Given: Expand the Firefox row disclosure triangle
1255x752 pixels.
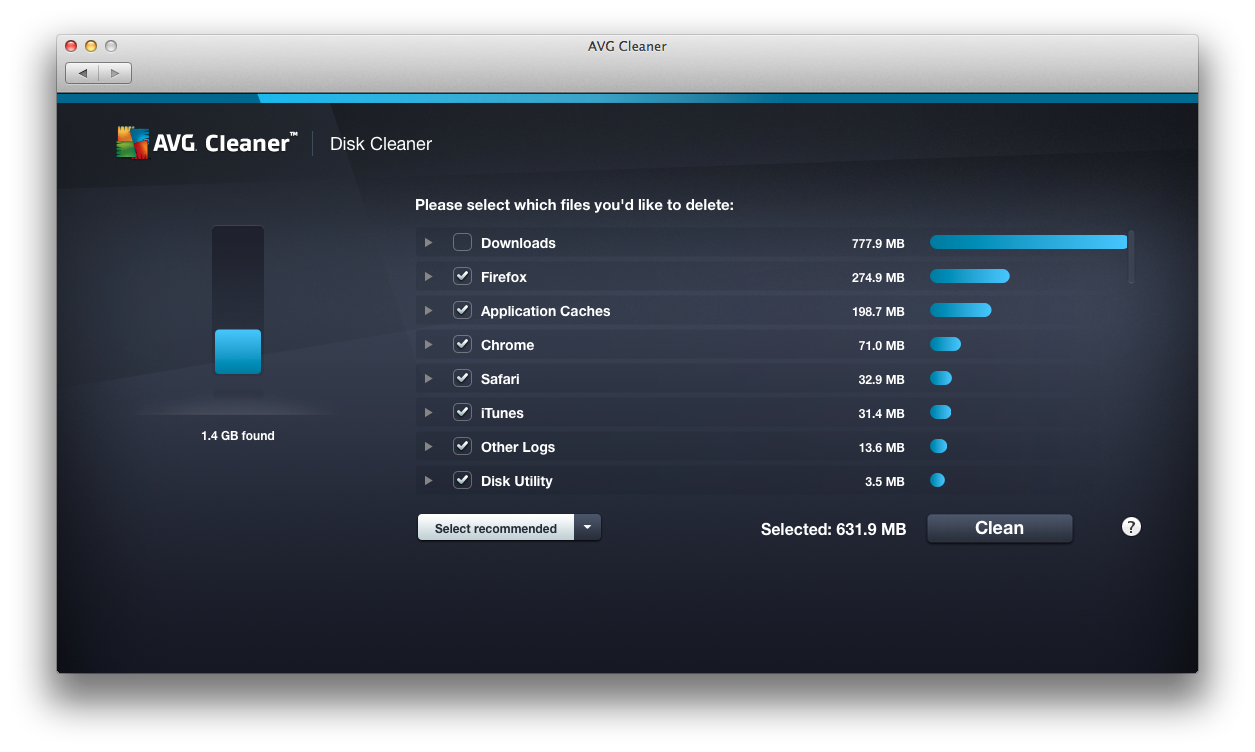Looking at the screenshot, I should (428, 277).
